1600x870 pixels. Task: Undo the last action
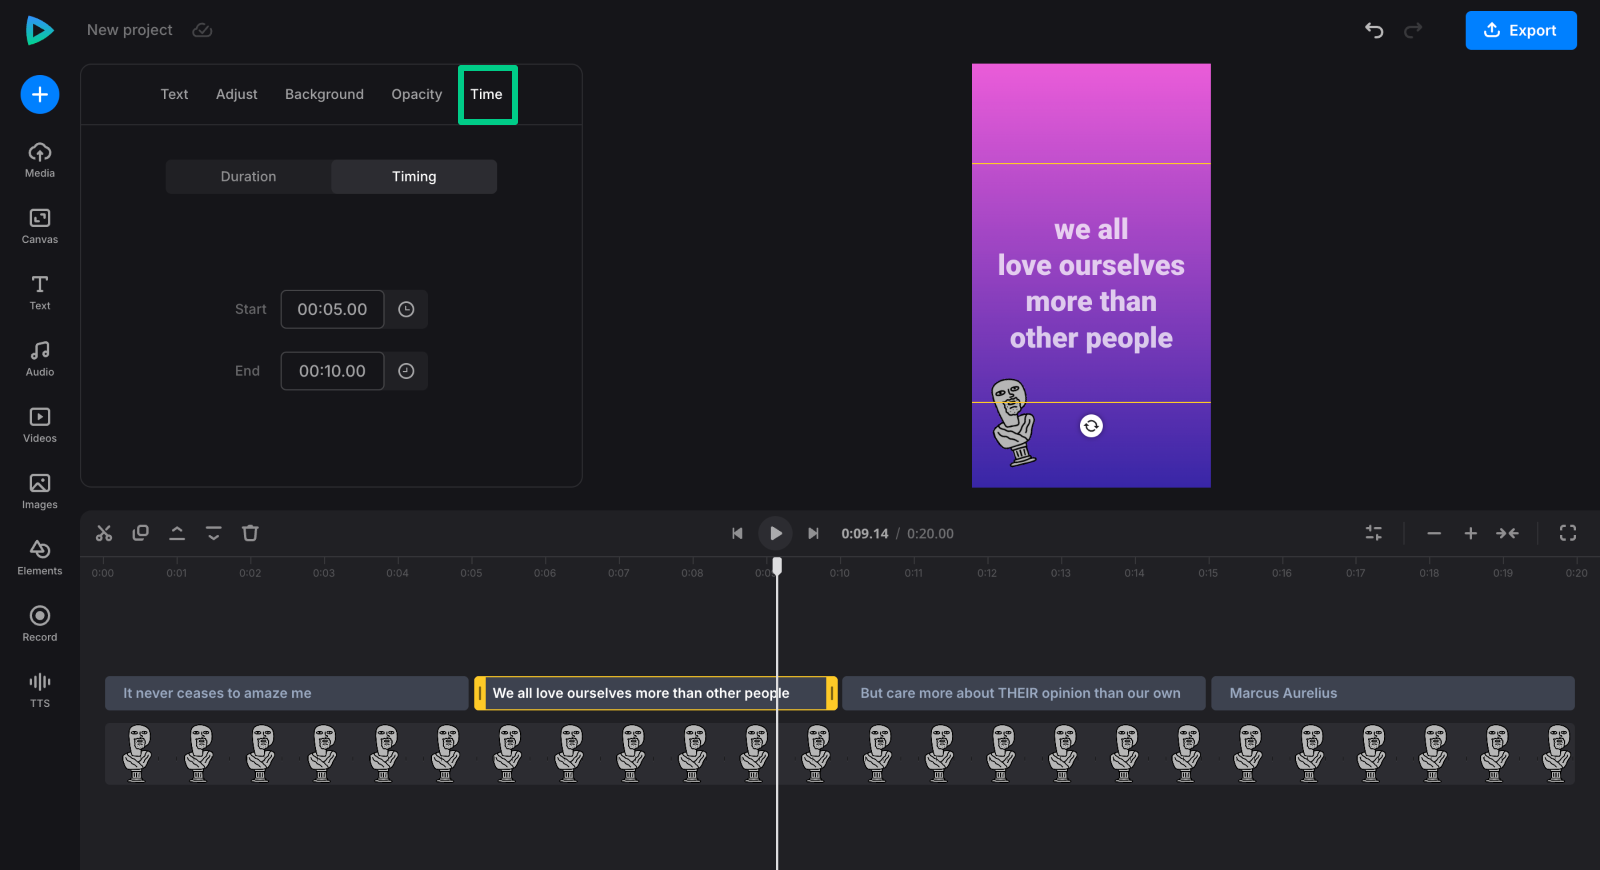(1374, 30)
